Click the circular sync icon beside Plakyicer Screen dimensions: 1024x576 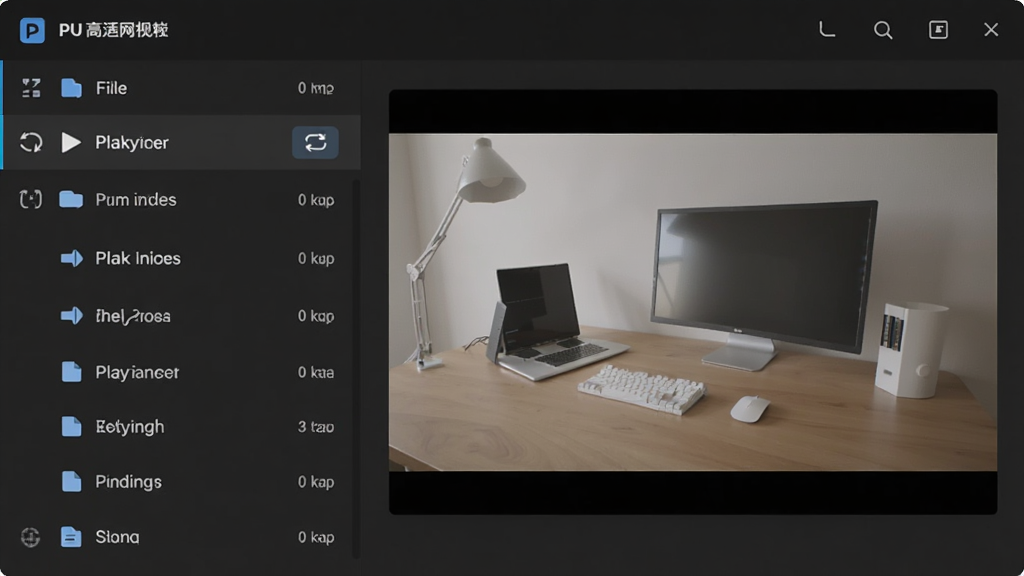31,142
